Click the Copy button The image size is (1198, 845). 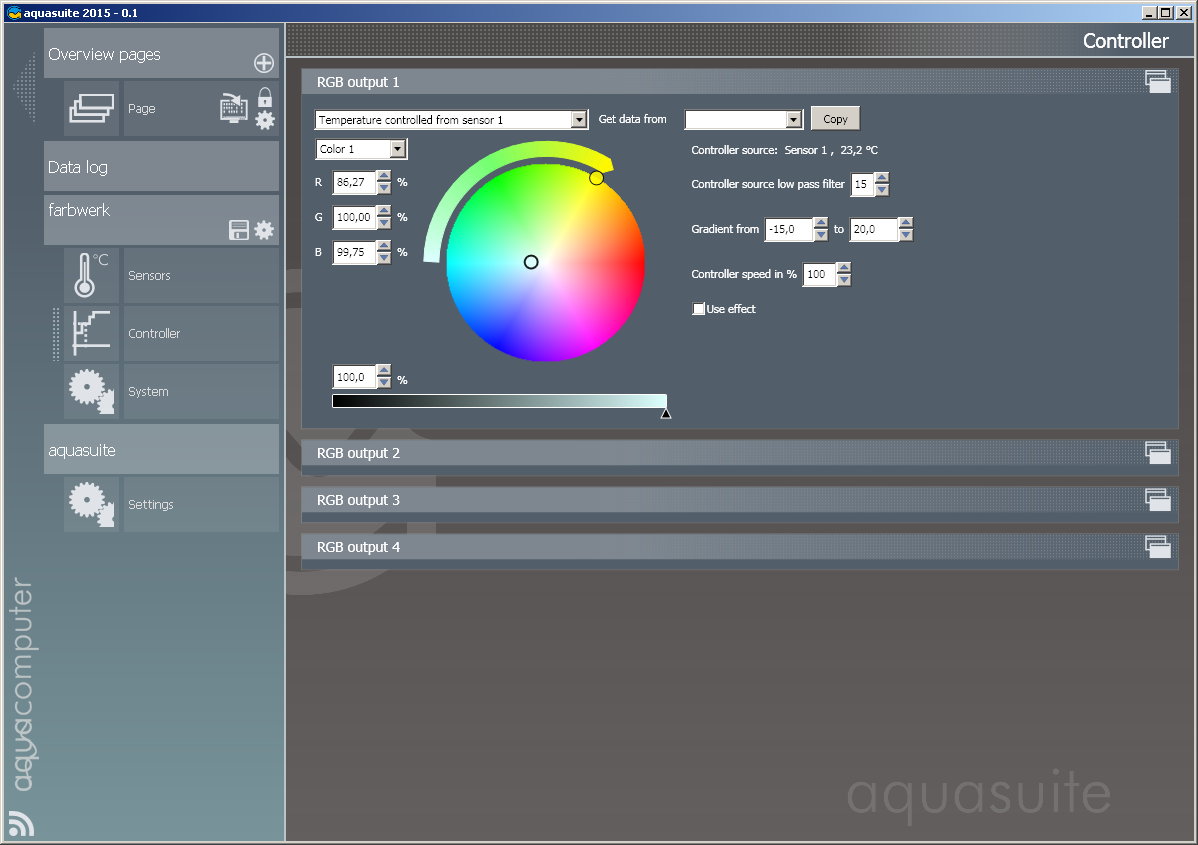coord(835,119)
